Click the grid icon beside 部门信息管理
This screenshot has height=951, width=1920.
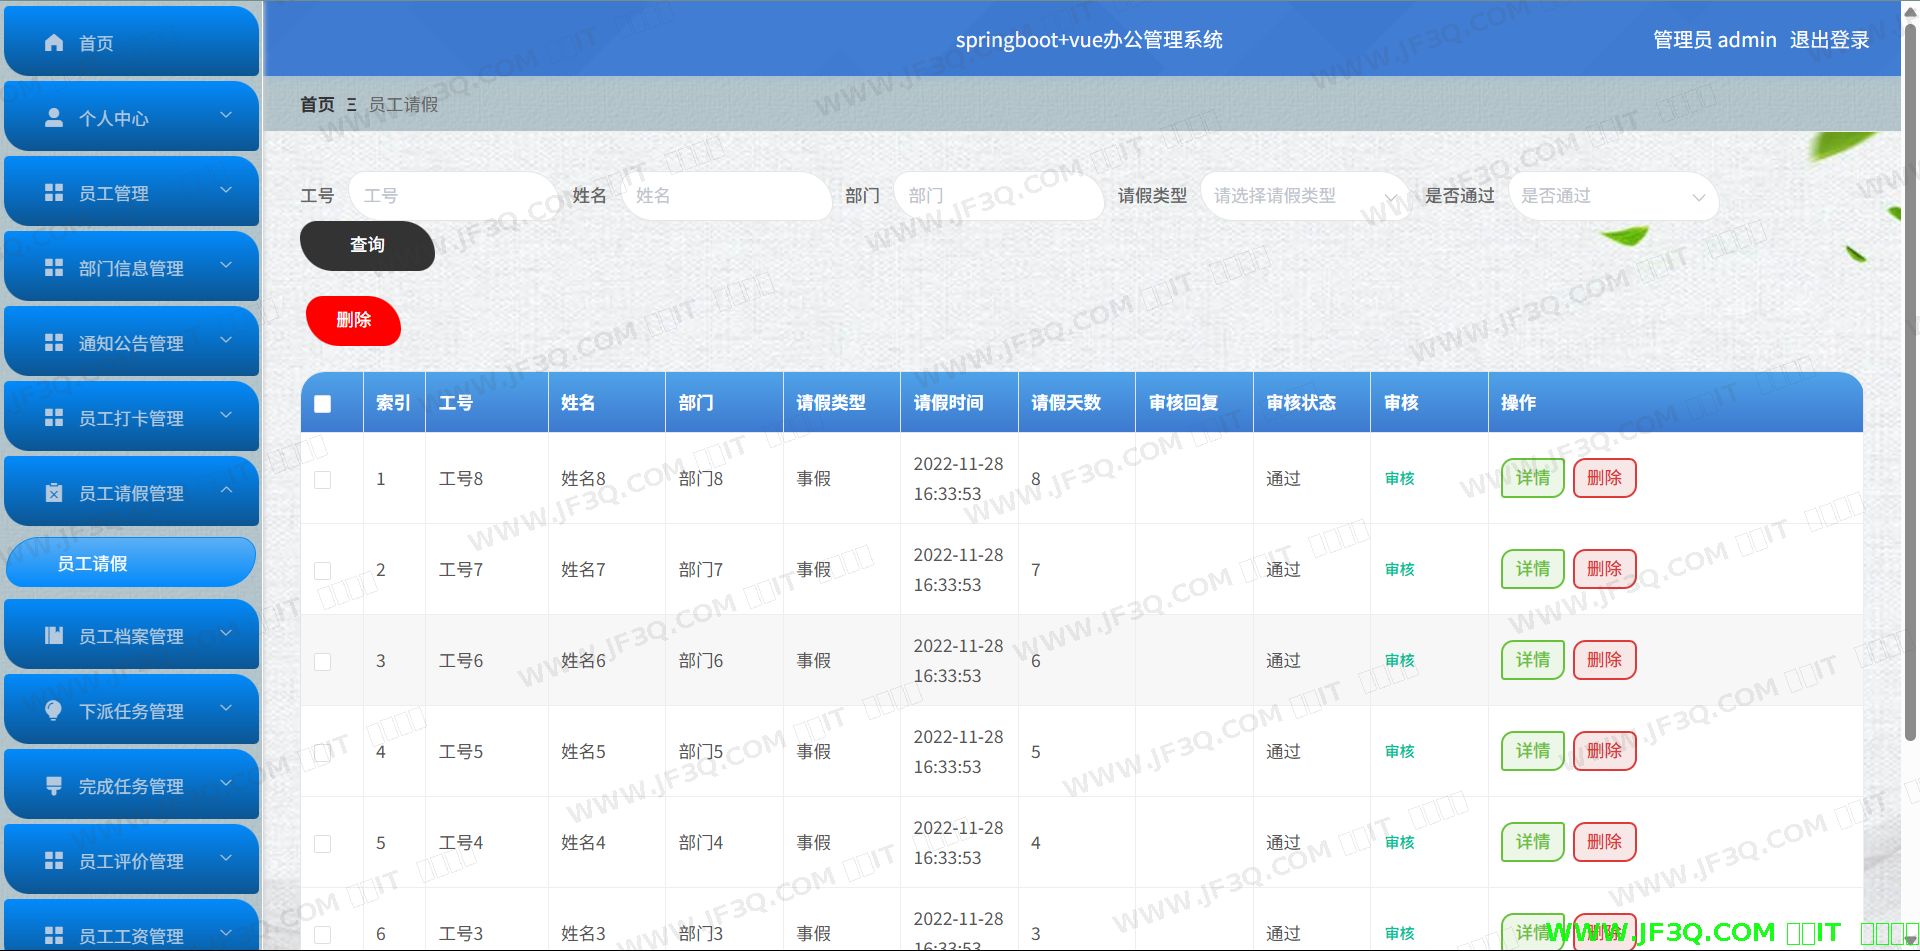[54, 268]
